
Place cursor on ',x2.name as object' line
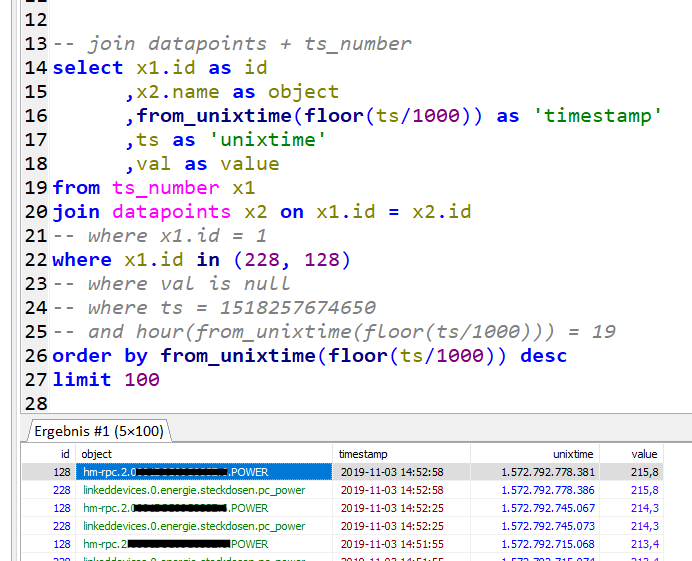(x=232, y=92)
